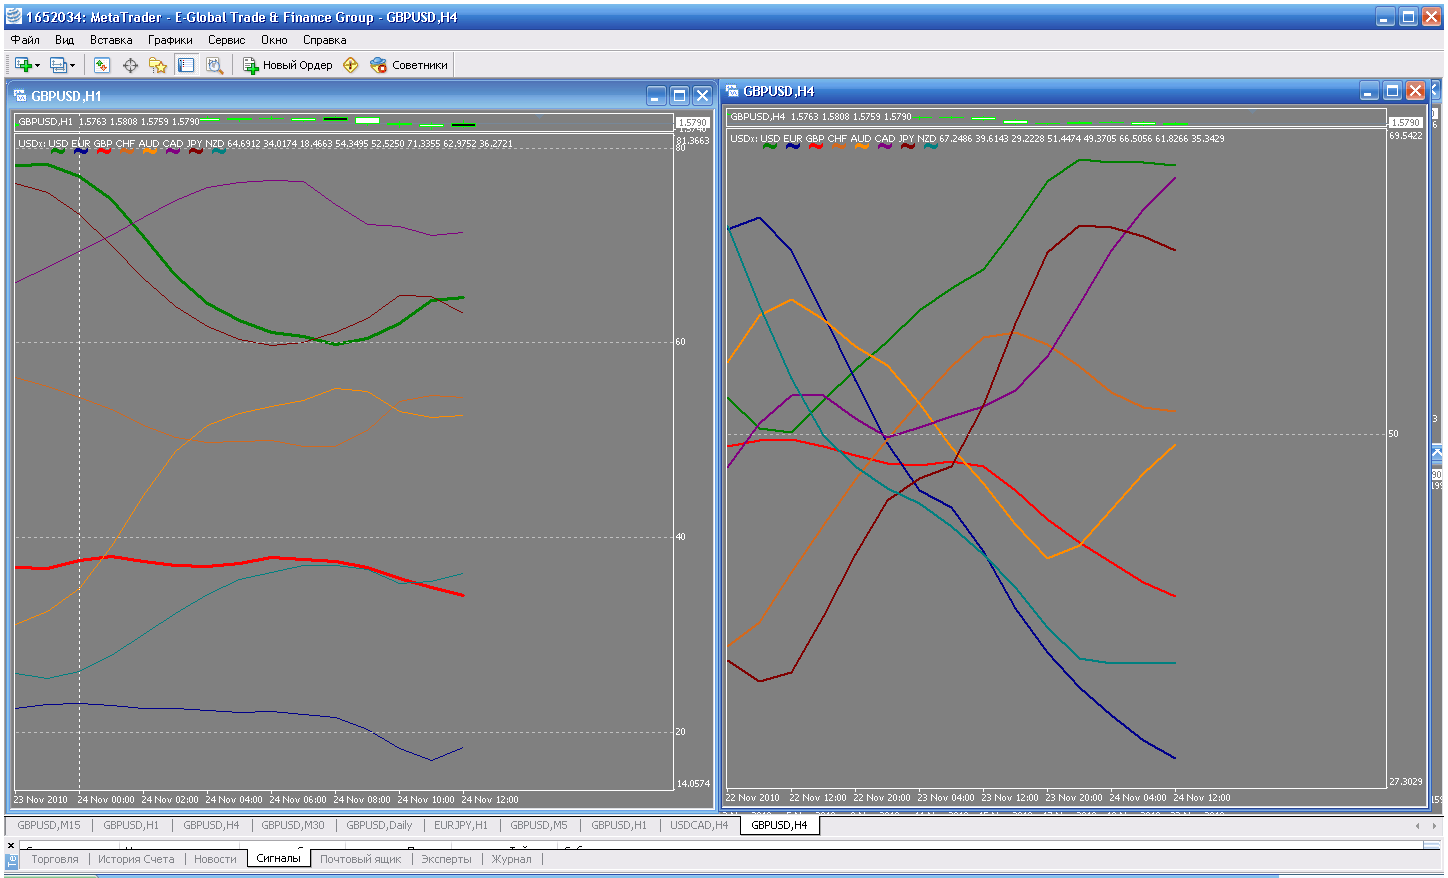Expand the new chart dropdown arrow
The image size is (1448, 878).
tap(38, 65)
